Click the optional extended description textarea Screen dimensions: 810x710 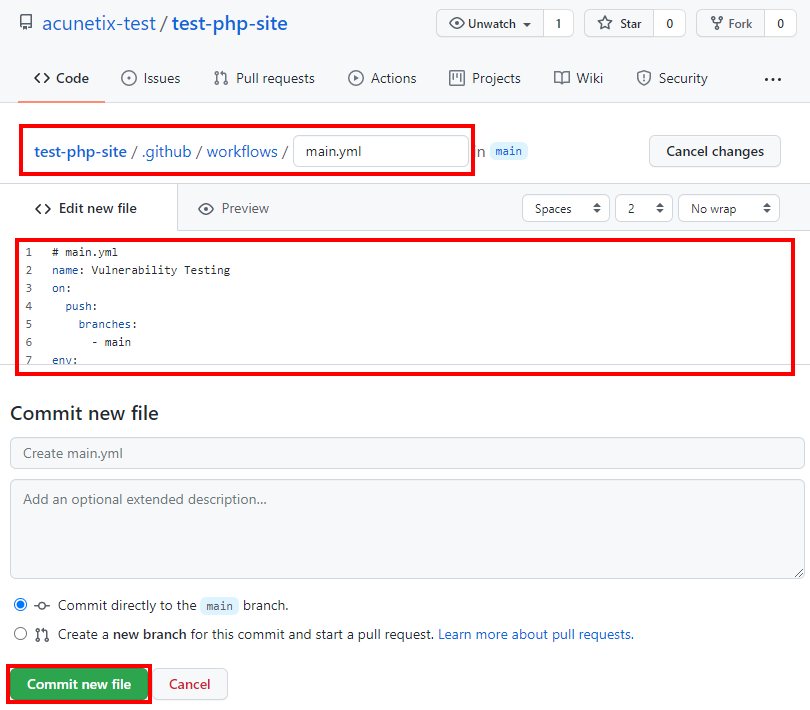(x=407, y=529)
